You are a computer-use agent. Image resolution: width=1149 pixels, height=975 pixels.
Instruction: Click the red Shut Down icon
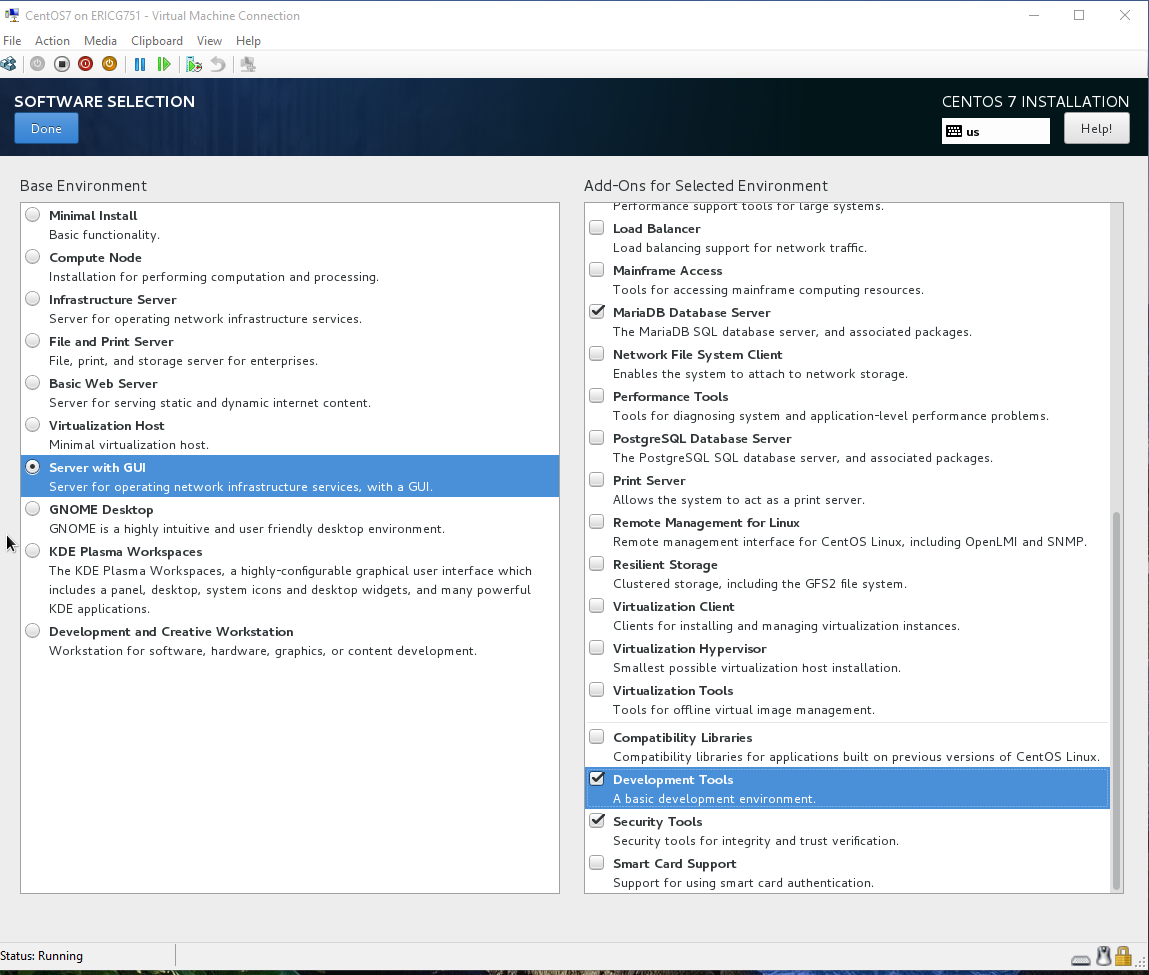(86, 64)
